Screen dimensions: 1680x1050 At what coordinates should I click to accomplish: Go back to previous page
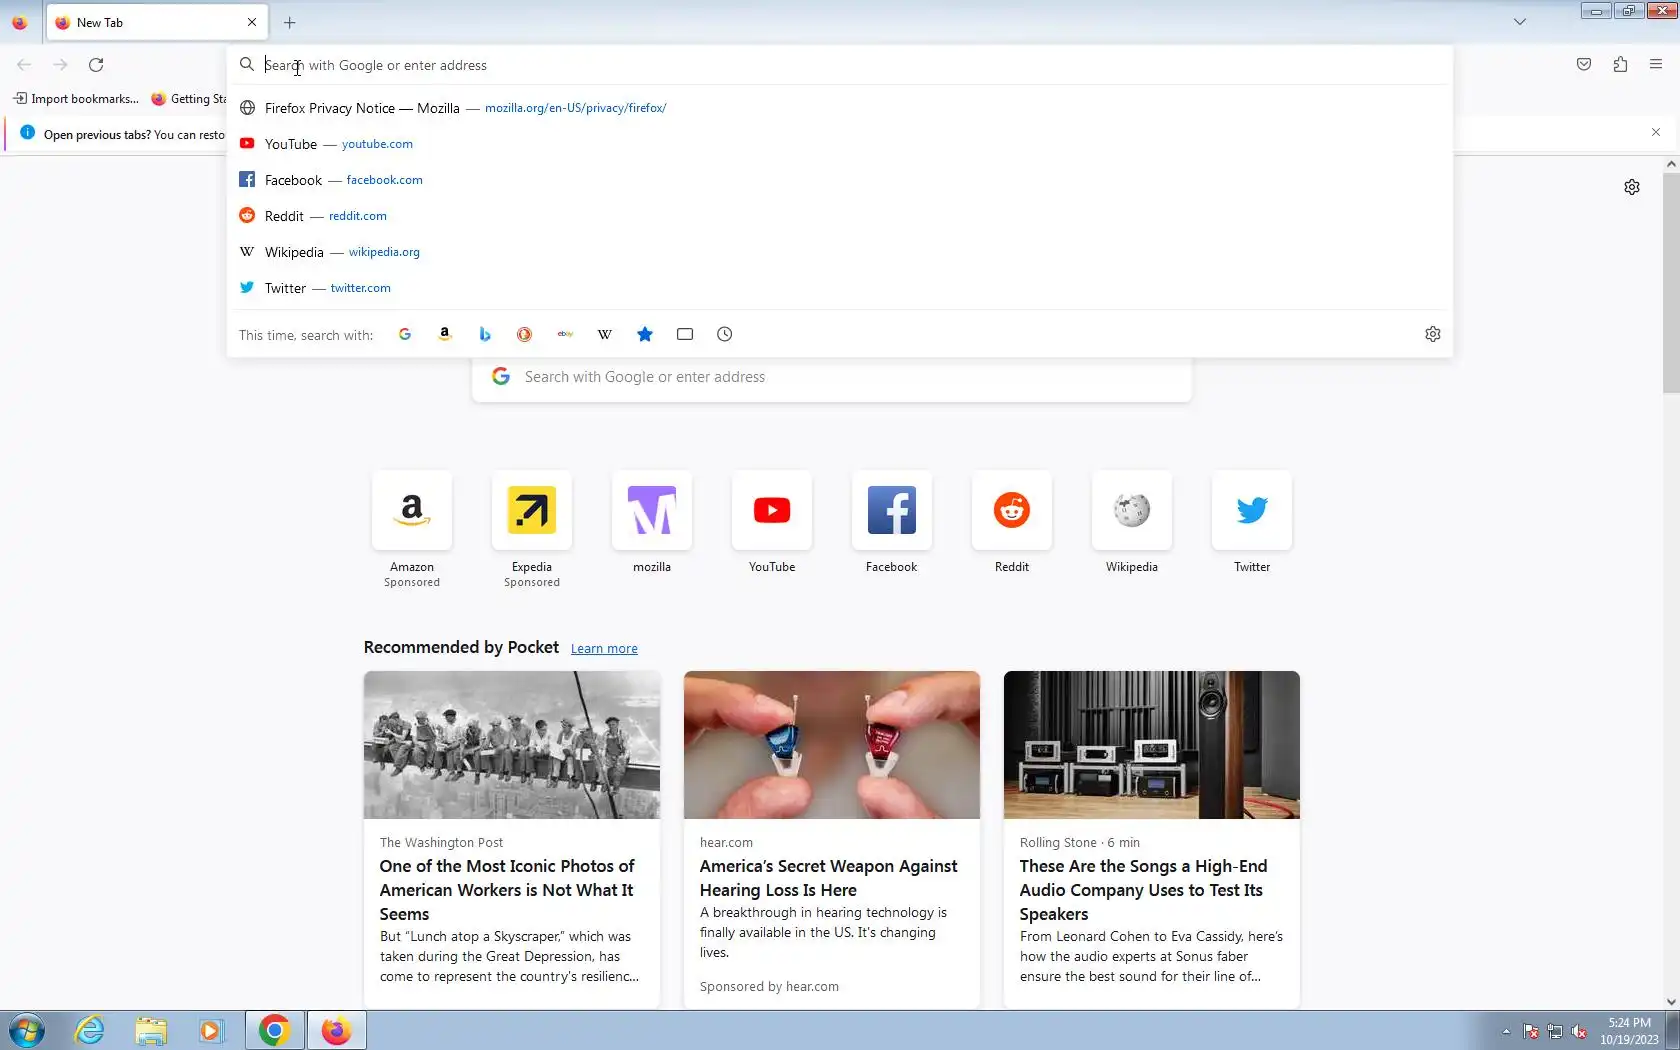coord(24,65)
